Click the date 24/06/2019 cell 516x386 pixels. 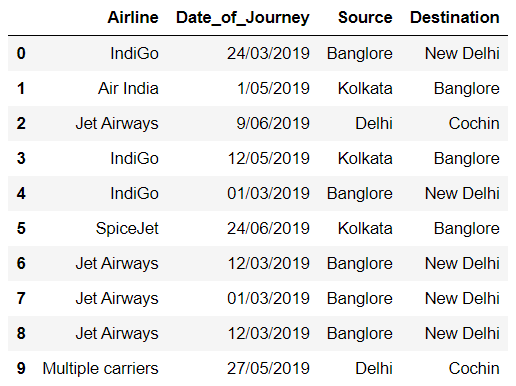(x=268, y=228)
